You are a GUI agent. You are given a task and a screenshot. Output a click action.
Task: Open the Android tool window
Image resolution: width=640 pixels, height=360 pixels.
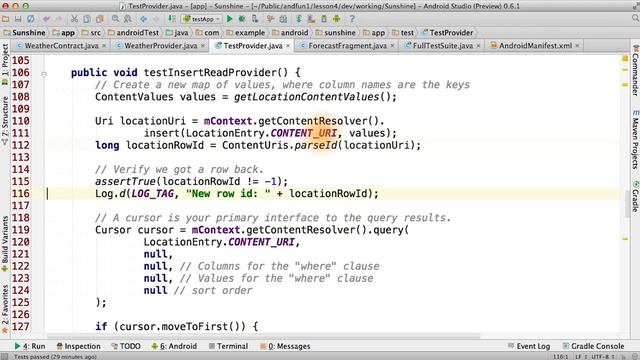[174, 346]
